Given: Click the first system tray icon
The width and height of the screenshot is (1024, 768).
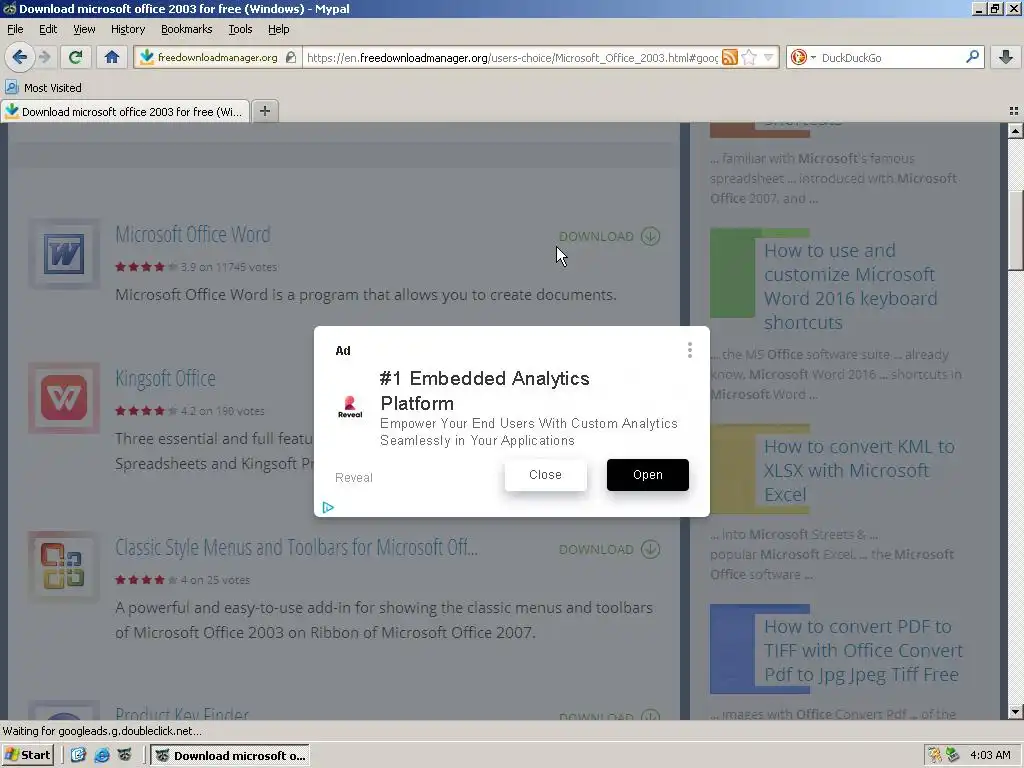Looking at the screenshot, I should point(935,755).
